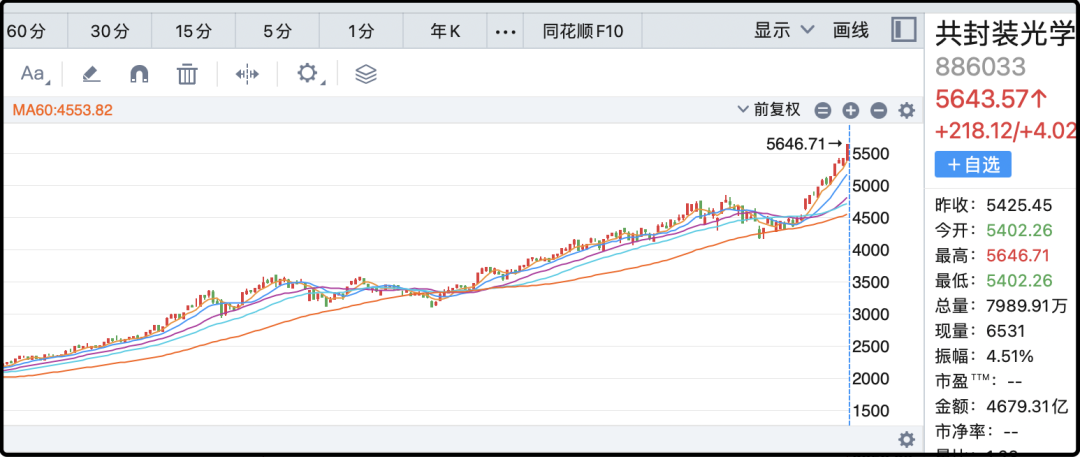Switch to the 5分 period tab
Image resolution: width=1080 pixels, height=457 pixels.
tap(278, 31)
